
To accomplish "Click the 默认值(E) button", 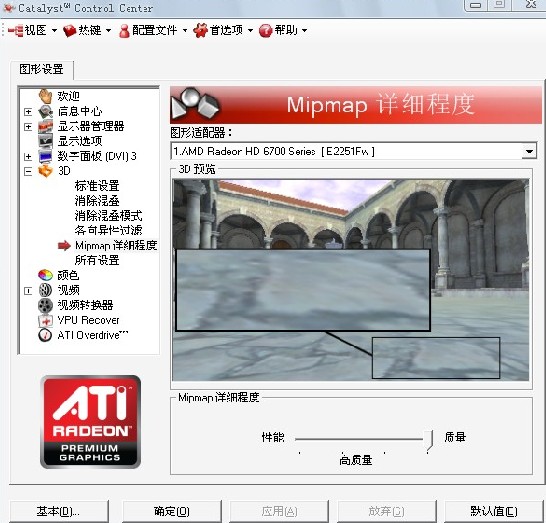I will (494, 511).
